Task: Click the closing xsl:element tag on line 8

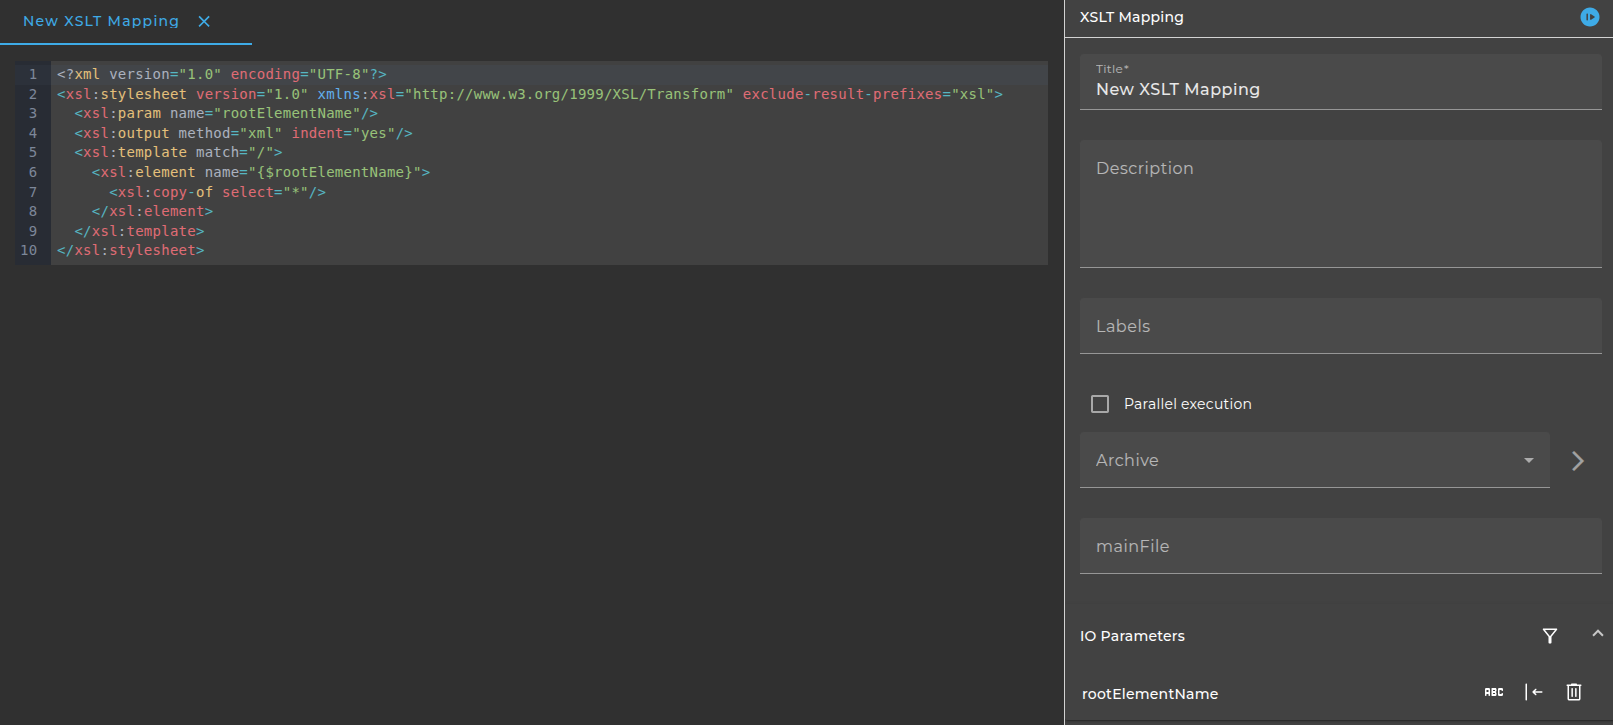Action: (152, 211)
